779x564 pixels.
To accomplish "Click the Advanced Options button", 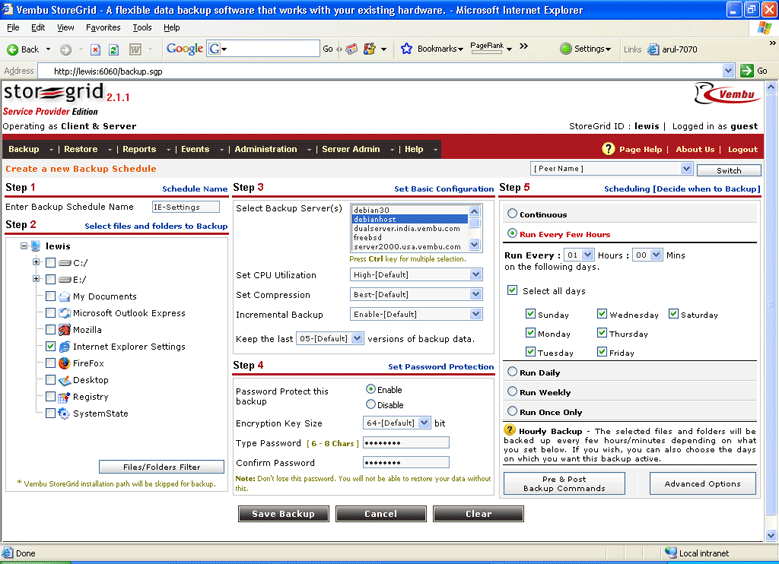I will pyautogui.click(x=702, y=483).
